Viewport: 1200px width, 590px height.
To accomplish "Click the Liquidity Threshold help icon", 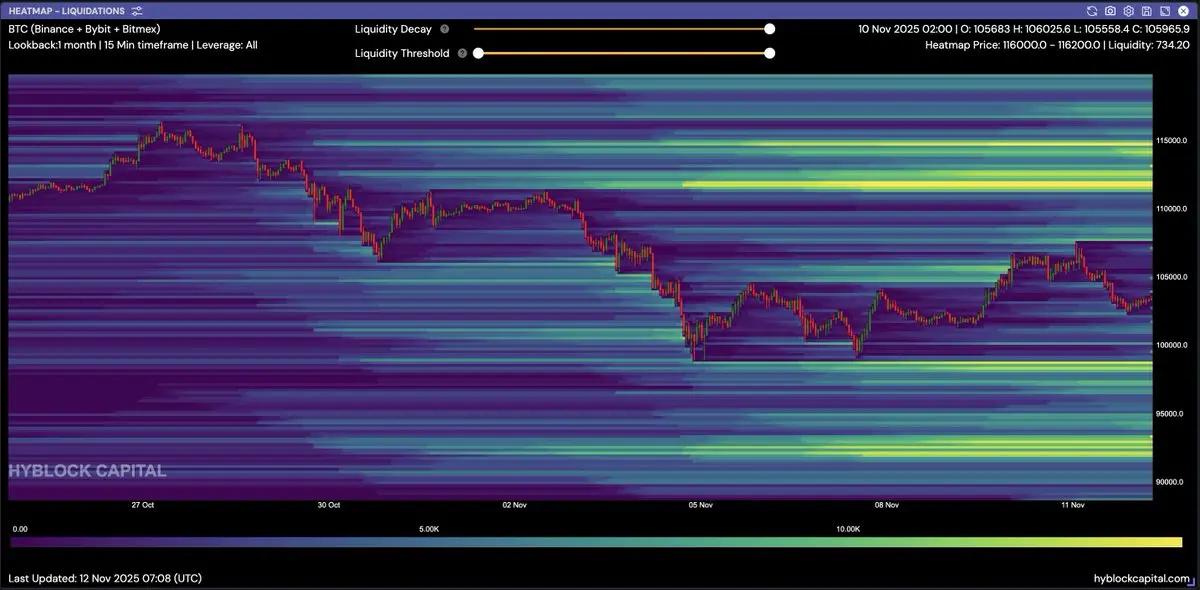I will click(x=462, y=54).
